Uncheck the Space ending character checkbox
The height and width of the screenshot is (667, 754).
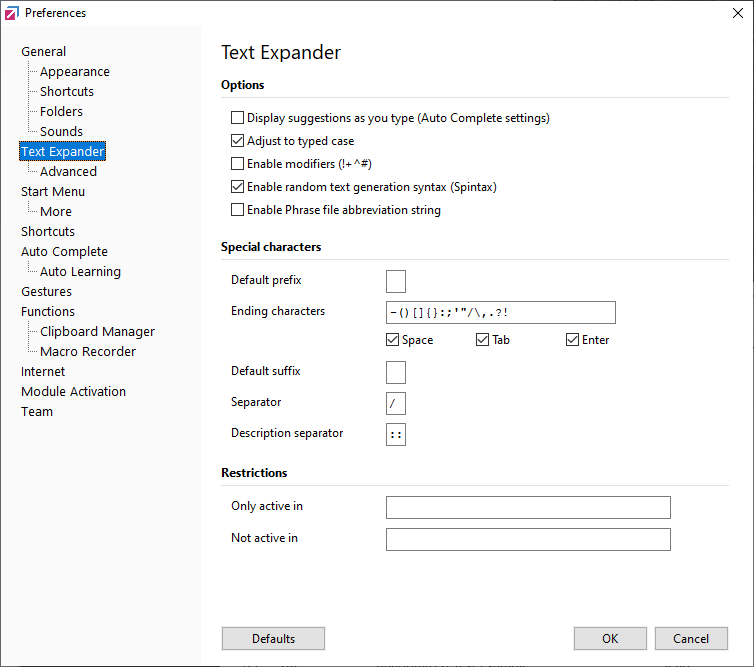pyautogui.click(x=393, y=340)
